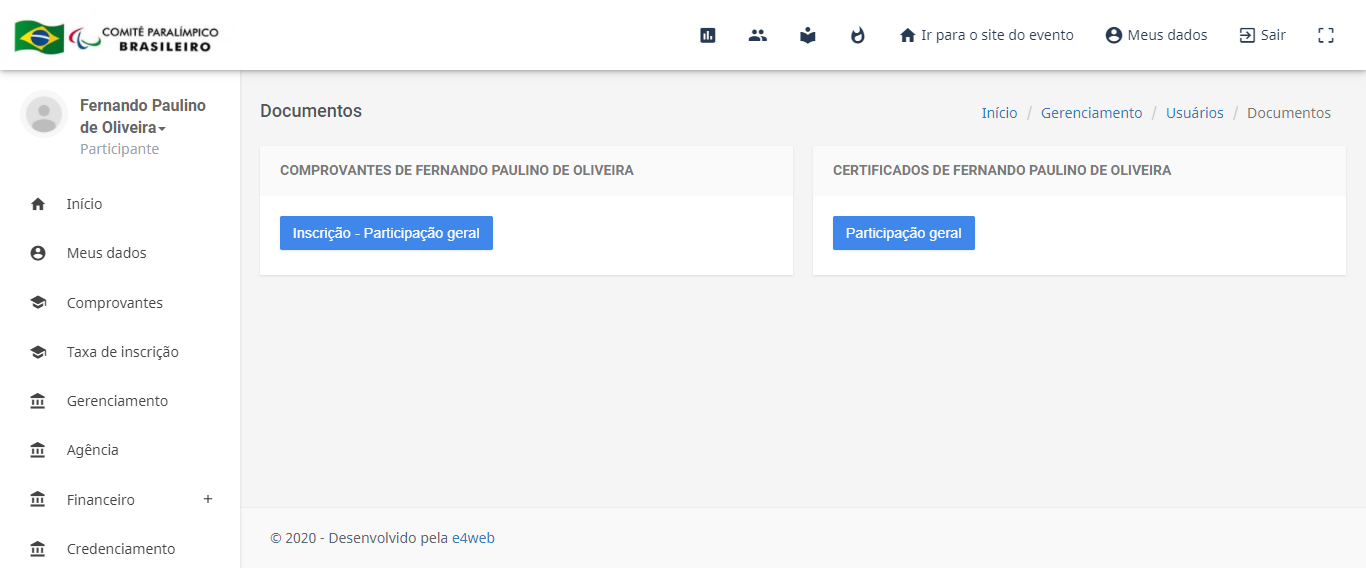Click the bar chart icon in header
The height and width of the screenshot is (568, 1366).
click(x=708, y=35)
